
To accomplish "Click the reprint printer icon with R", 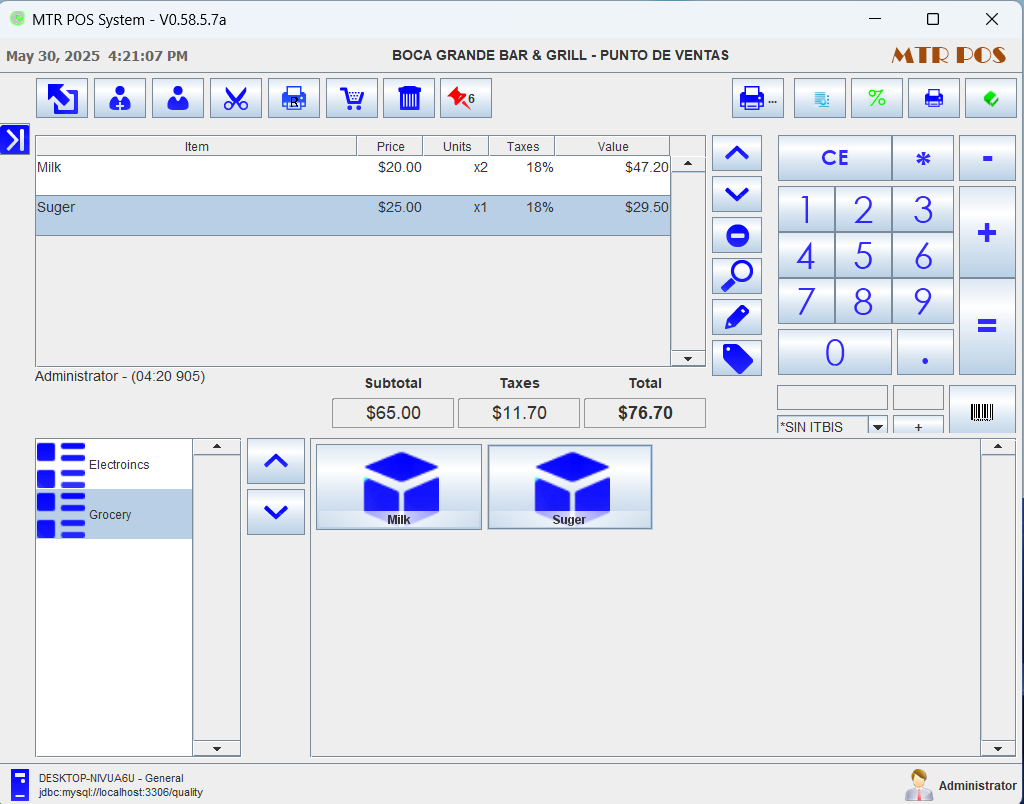I will point(294,98).
